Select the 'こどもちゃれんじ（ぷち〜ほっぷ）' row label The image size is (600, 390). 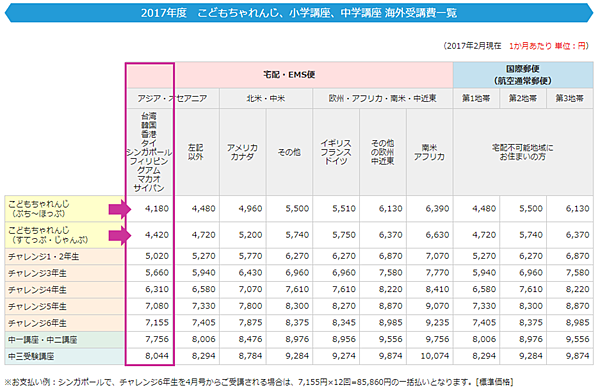64,209
